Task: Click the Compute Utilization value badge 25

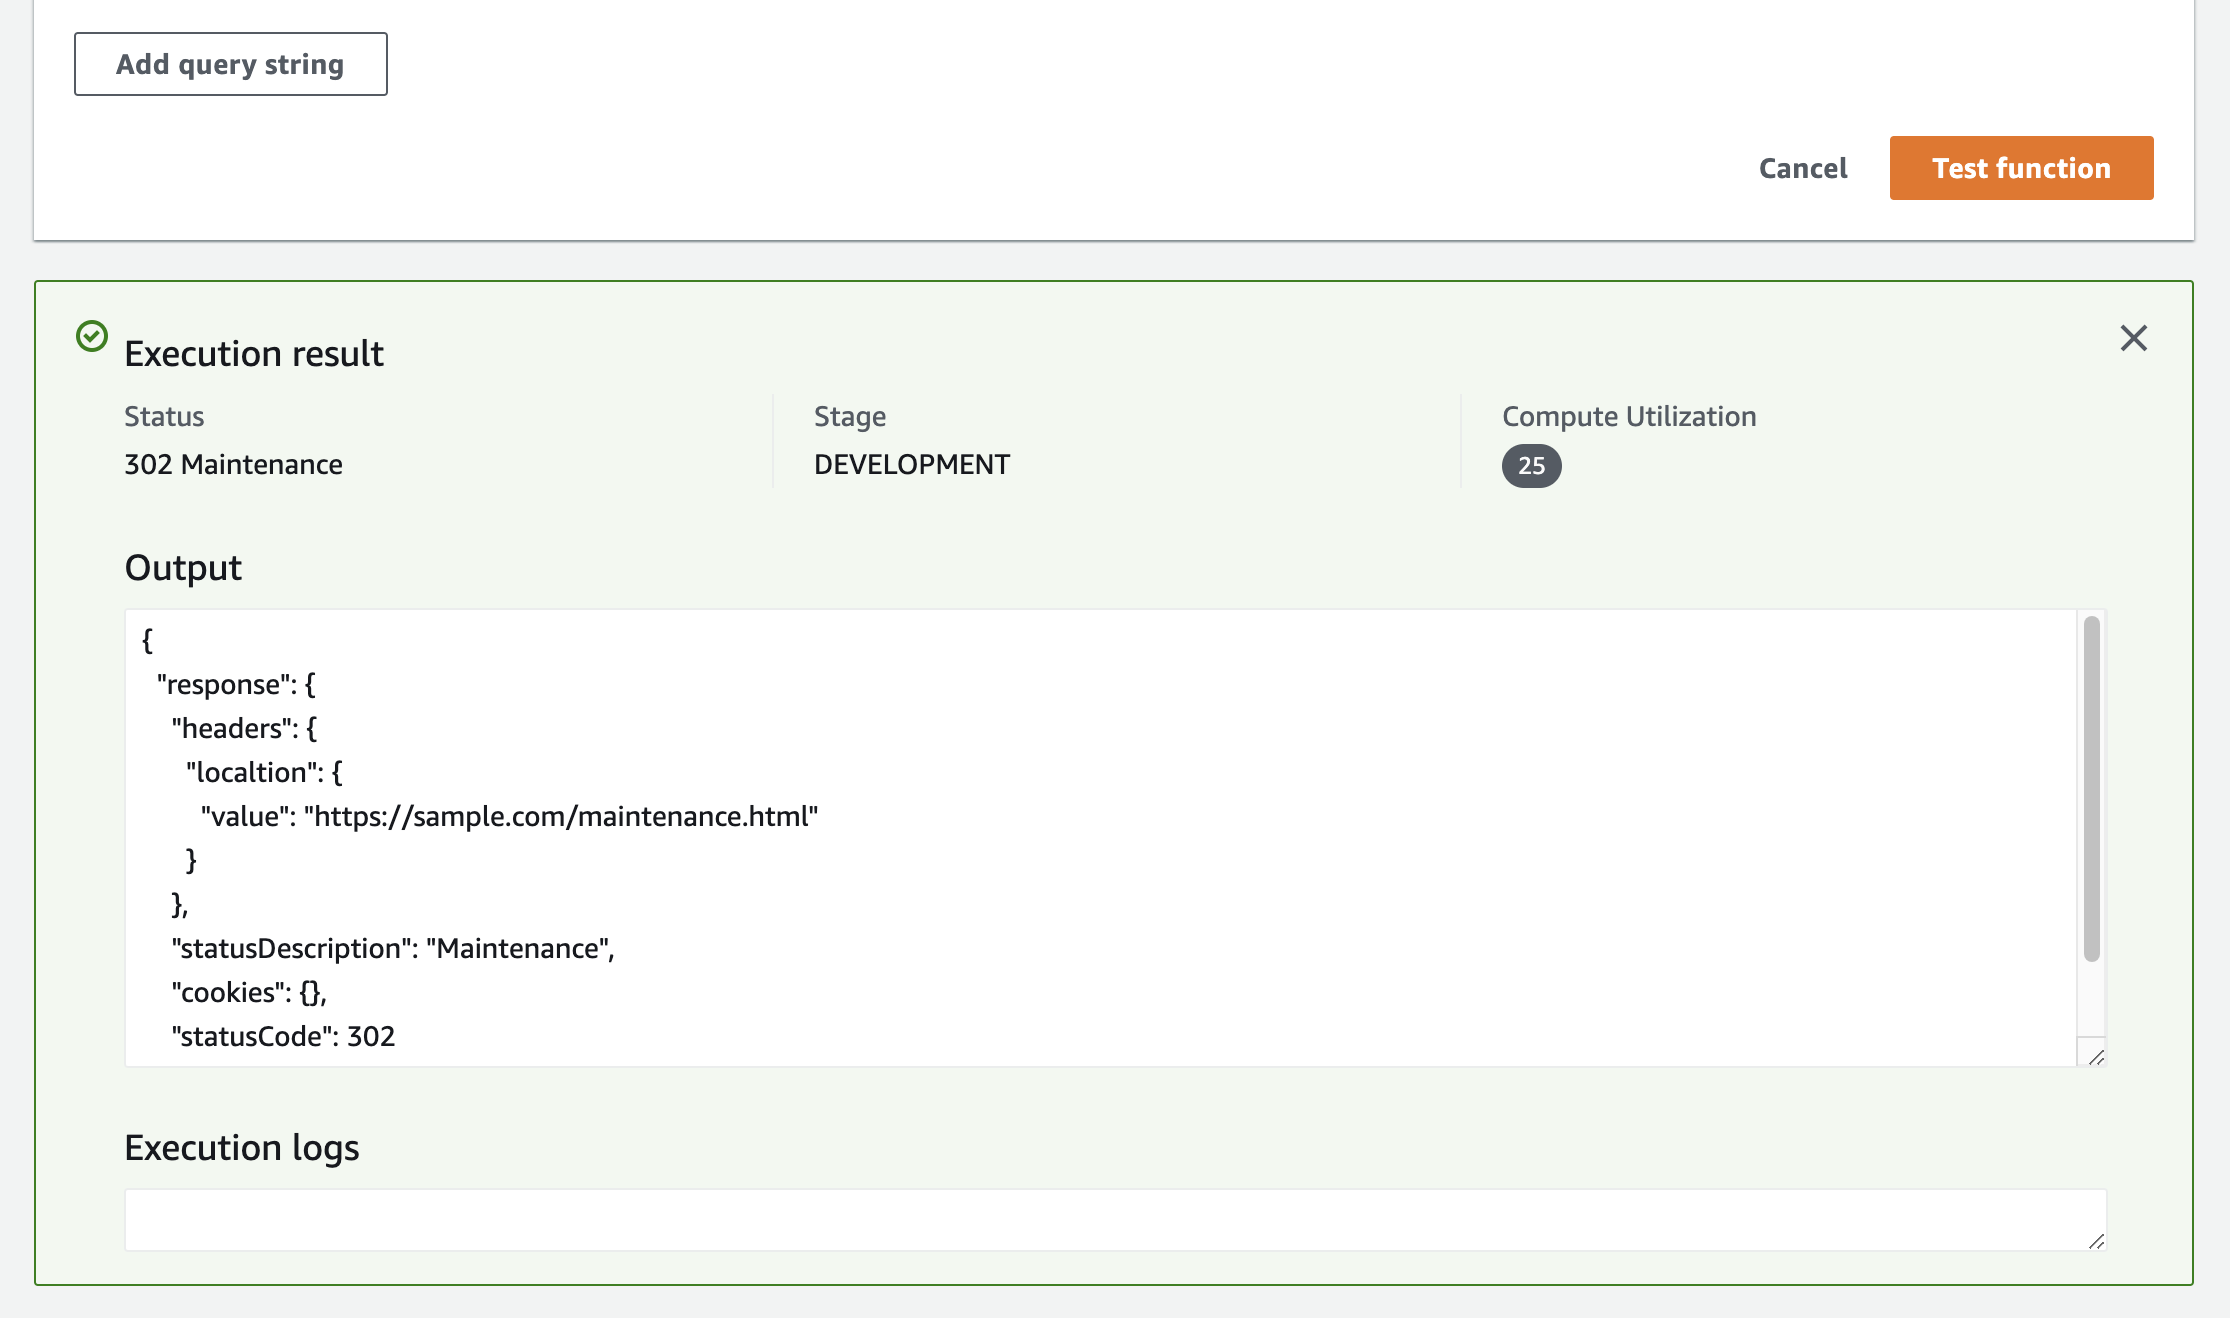Action: (x=1529, y=466)
